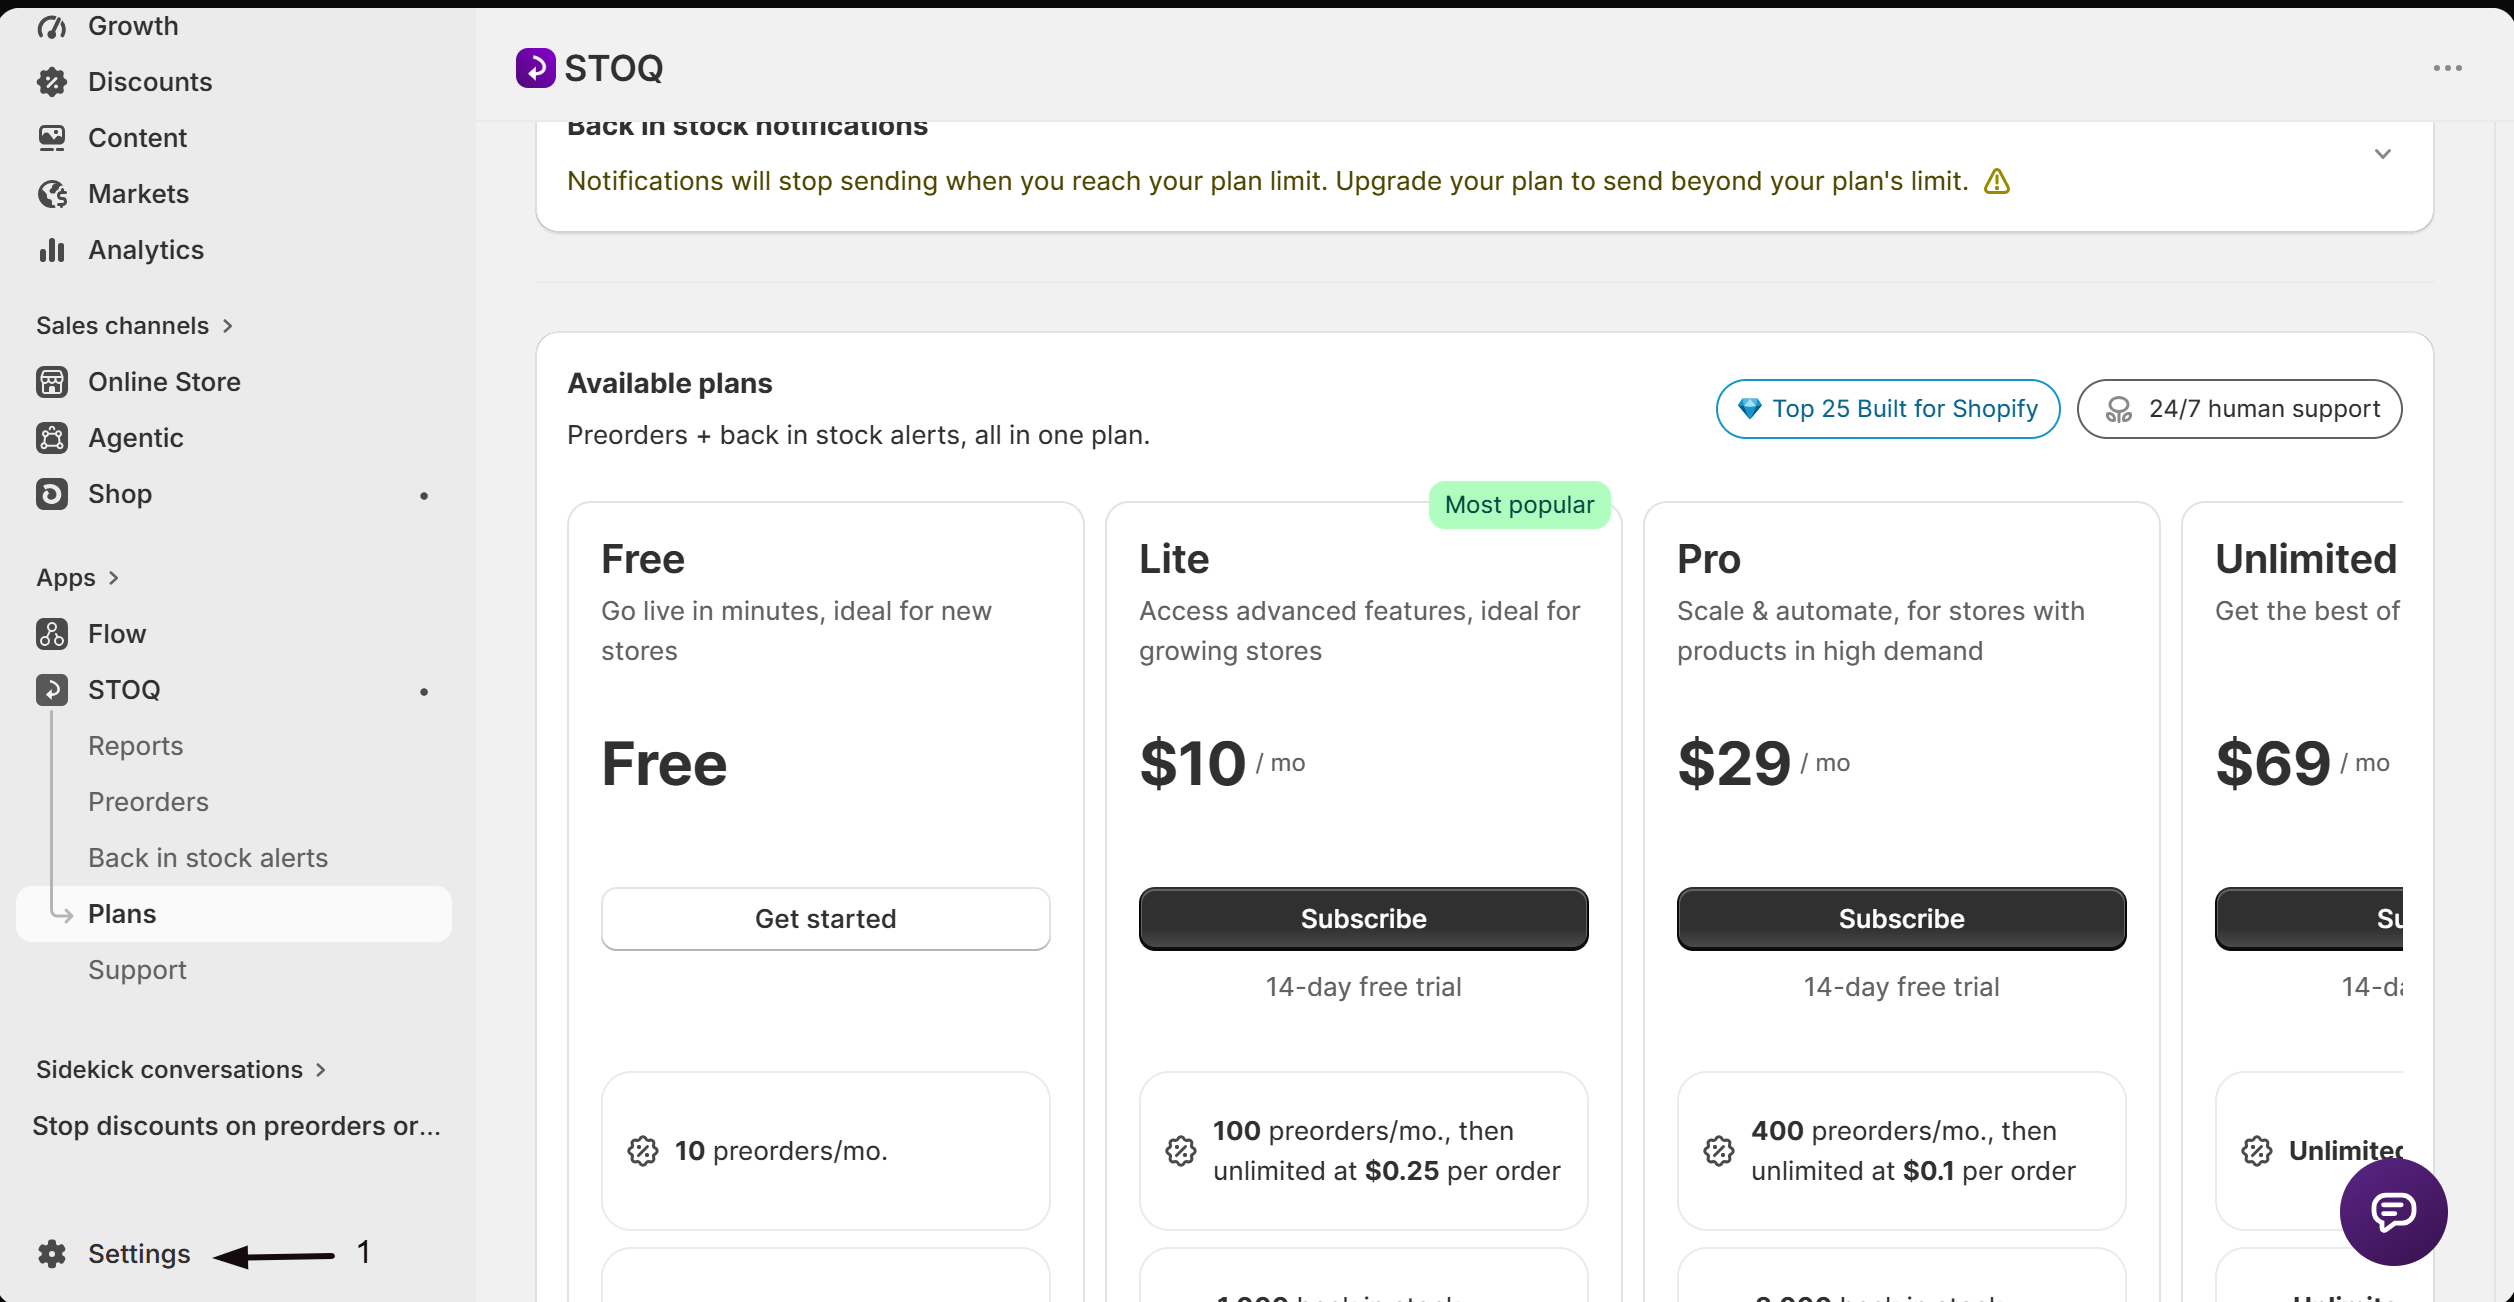Open Analytics page
Viewport: 2514px width, 1302px height.
coord(146,250)
